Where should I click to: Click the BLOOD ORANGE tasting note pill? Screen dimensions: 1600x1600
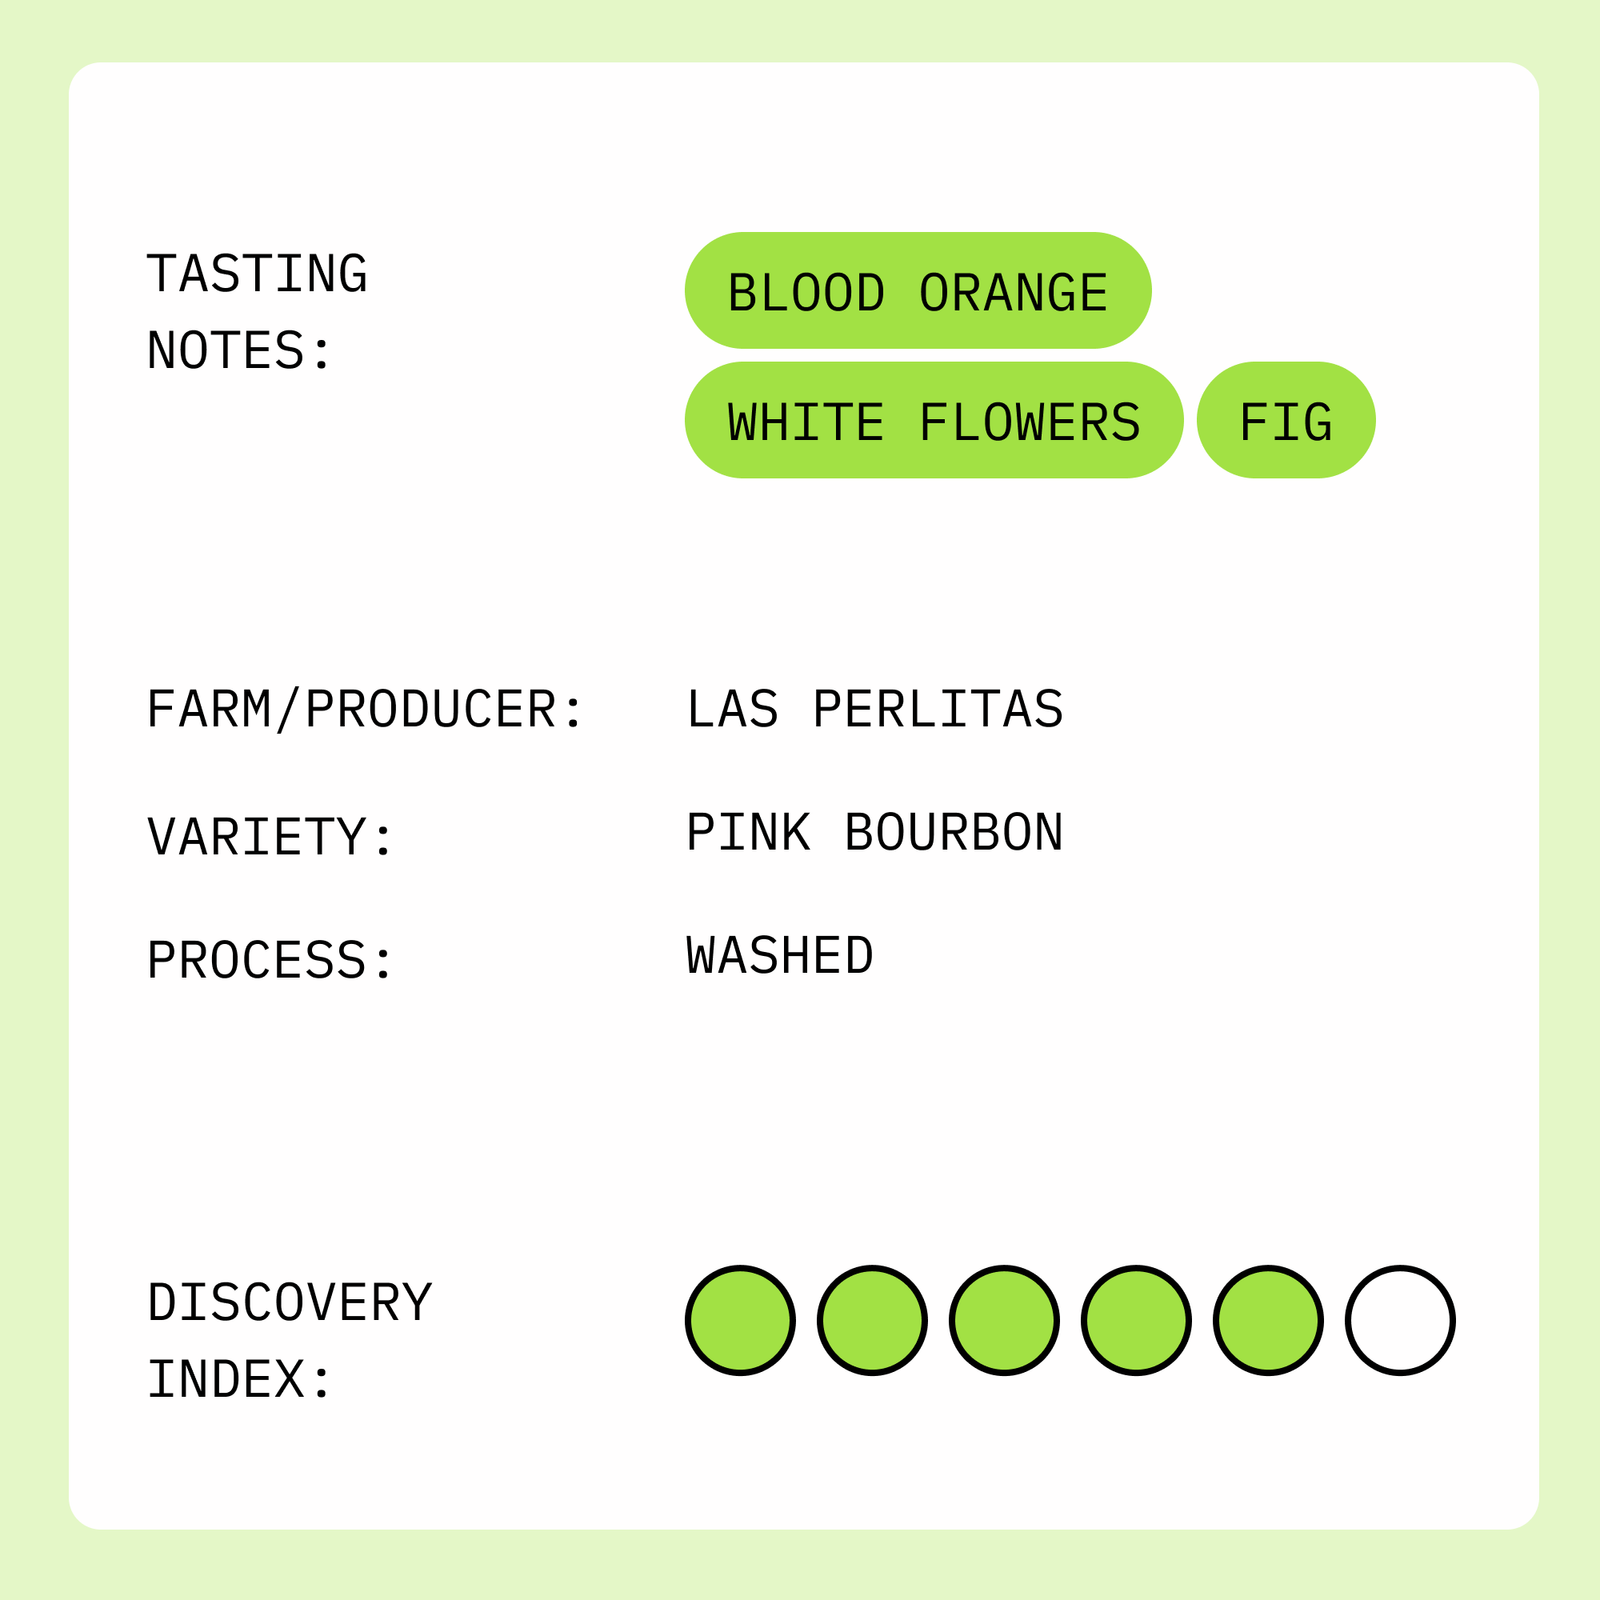[x=917, y=291]
